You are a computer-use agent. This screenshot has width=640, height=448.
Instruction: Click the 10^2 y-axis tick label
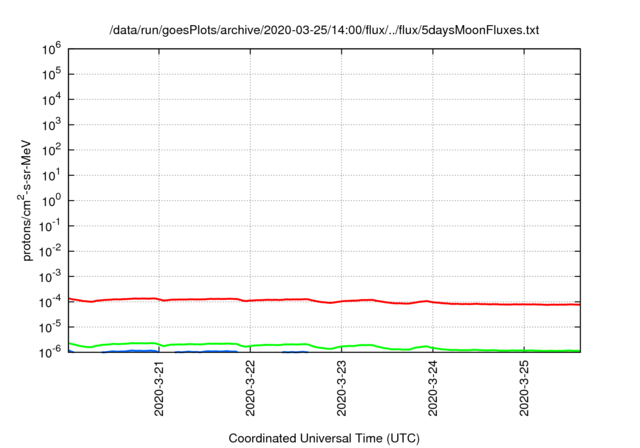pos(51,150)
